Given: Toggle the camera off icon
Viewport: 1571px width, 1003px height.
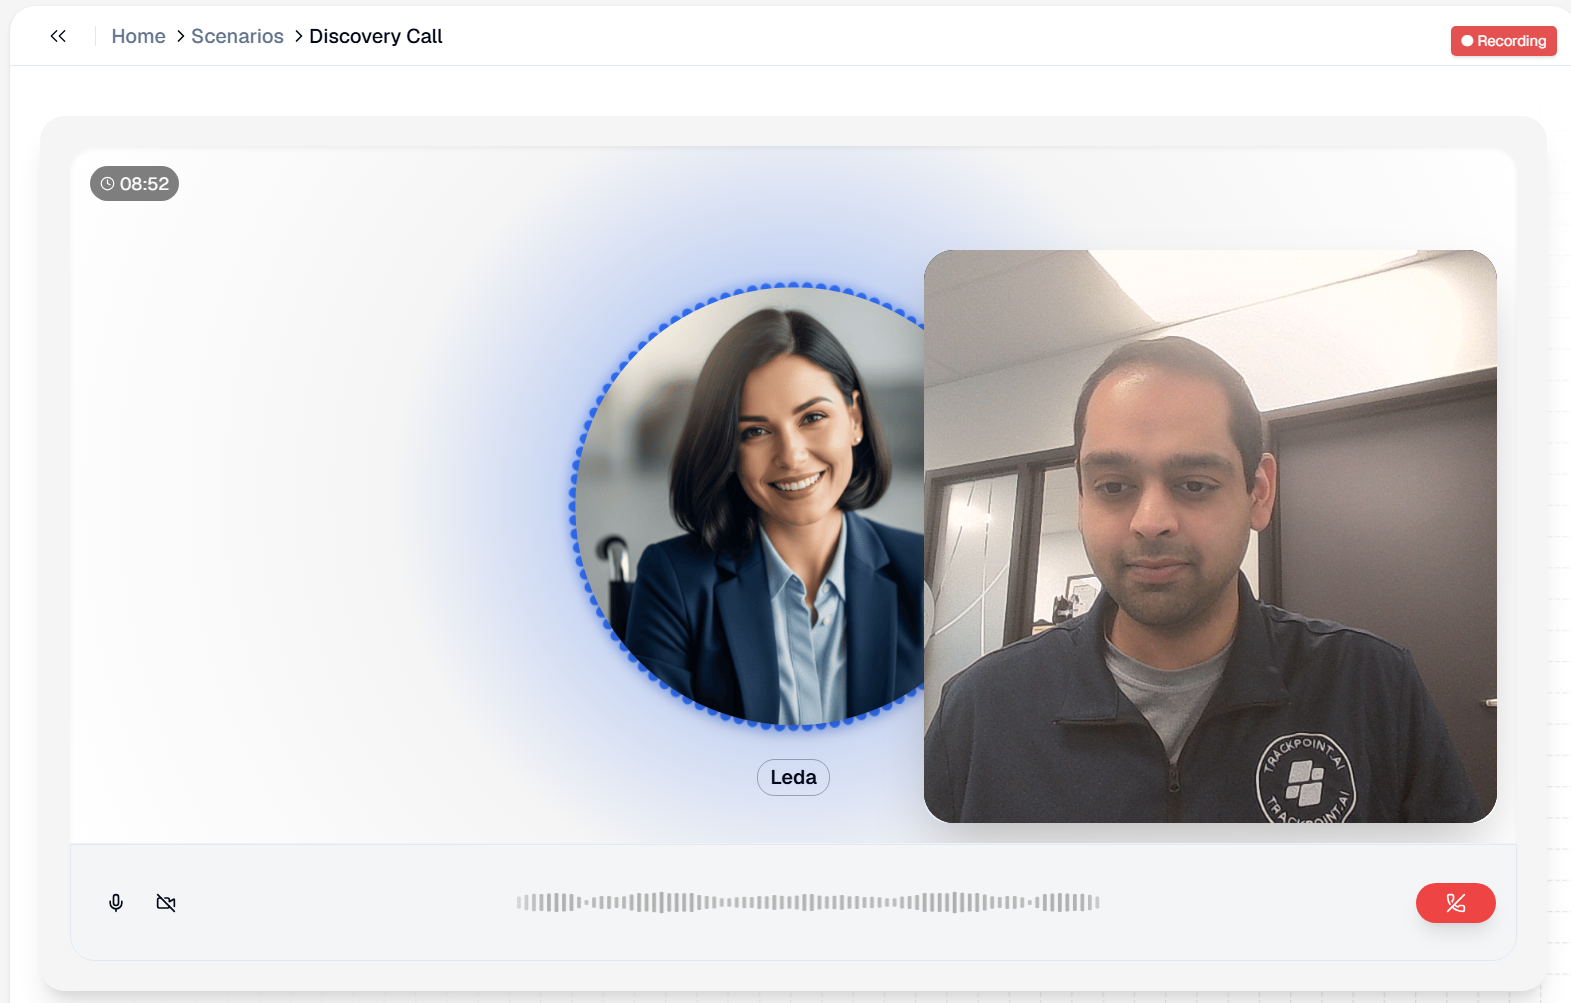Looking at the screenshot, I should pyautogui.click(x=166, y=903).
